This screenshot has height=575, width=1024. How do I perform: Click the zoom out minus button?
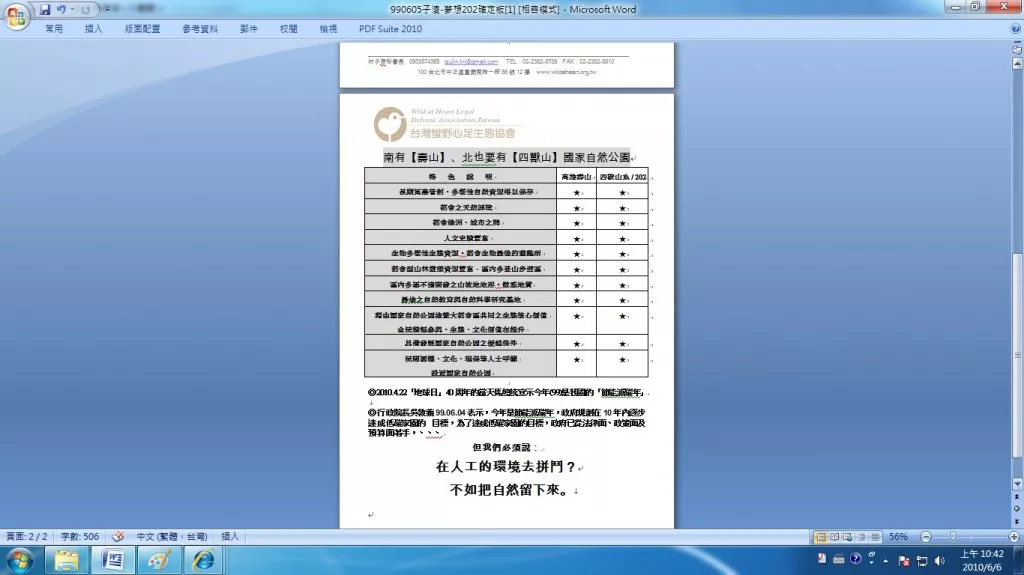pos(925,536)
